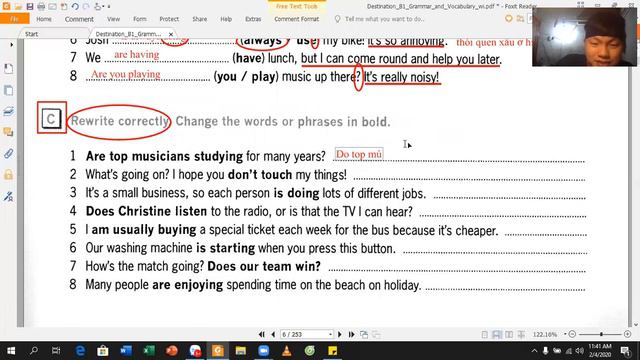Open the Windows Start menu
The height and width of the screenshot is (360, 640).
coord(11,351)
